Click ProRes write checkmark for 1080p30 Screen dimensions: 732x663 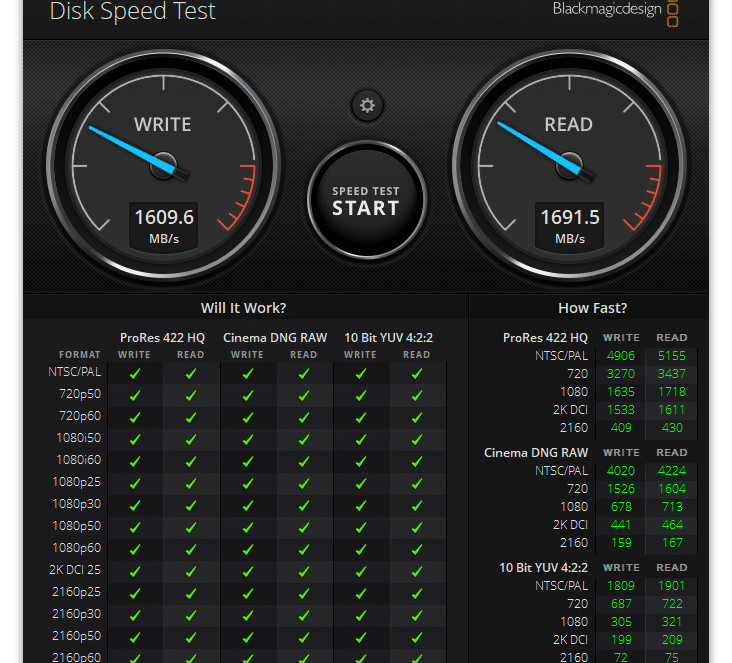pos(135,506)
